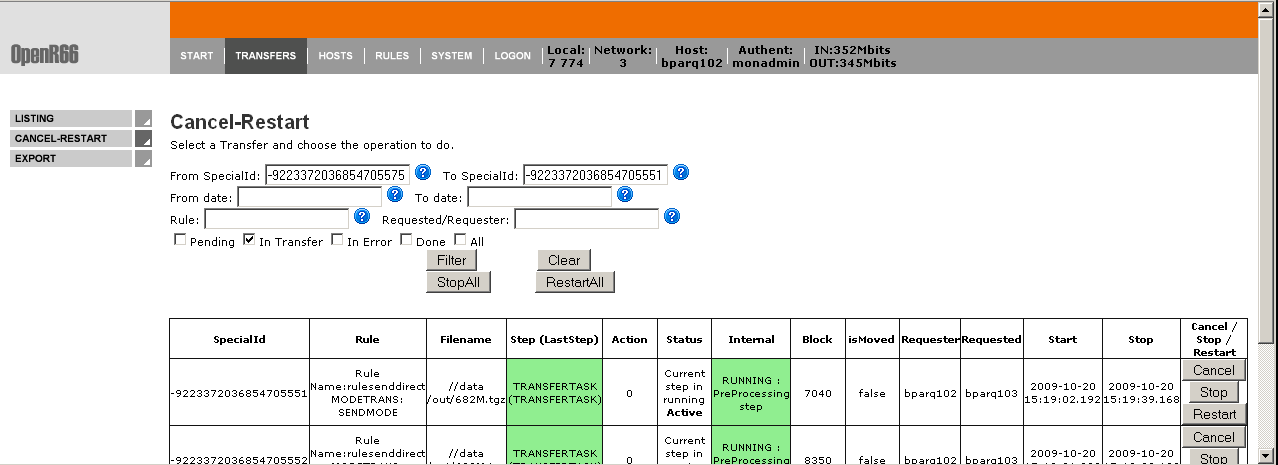This screenshot has width=1278, height=465.
Task: Open the HOSTS menu tab
Action: pos(336,56)
